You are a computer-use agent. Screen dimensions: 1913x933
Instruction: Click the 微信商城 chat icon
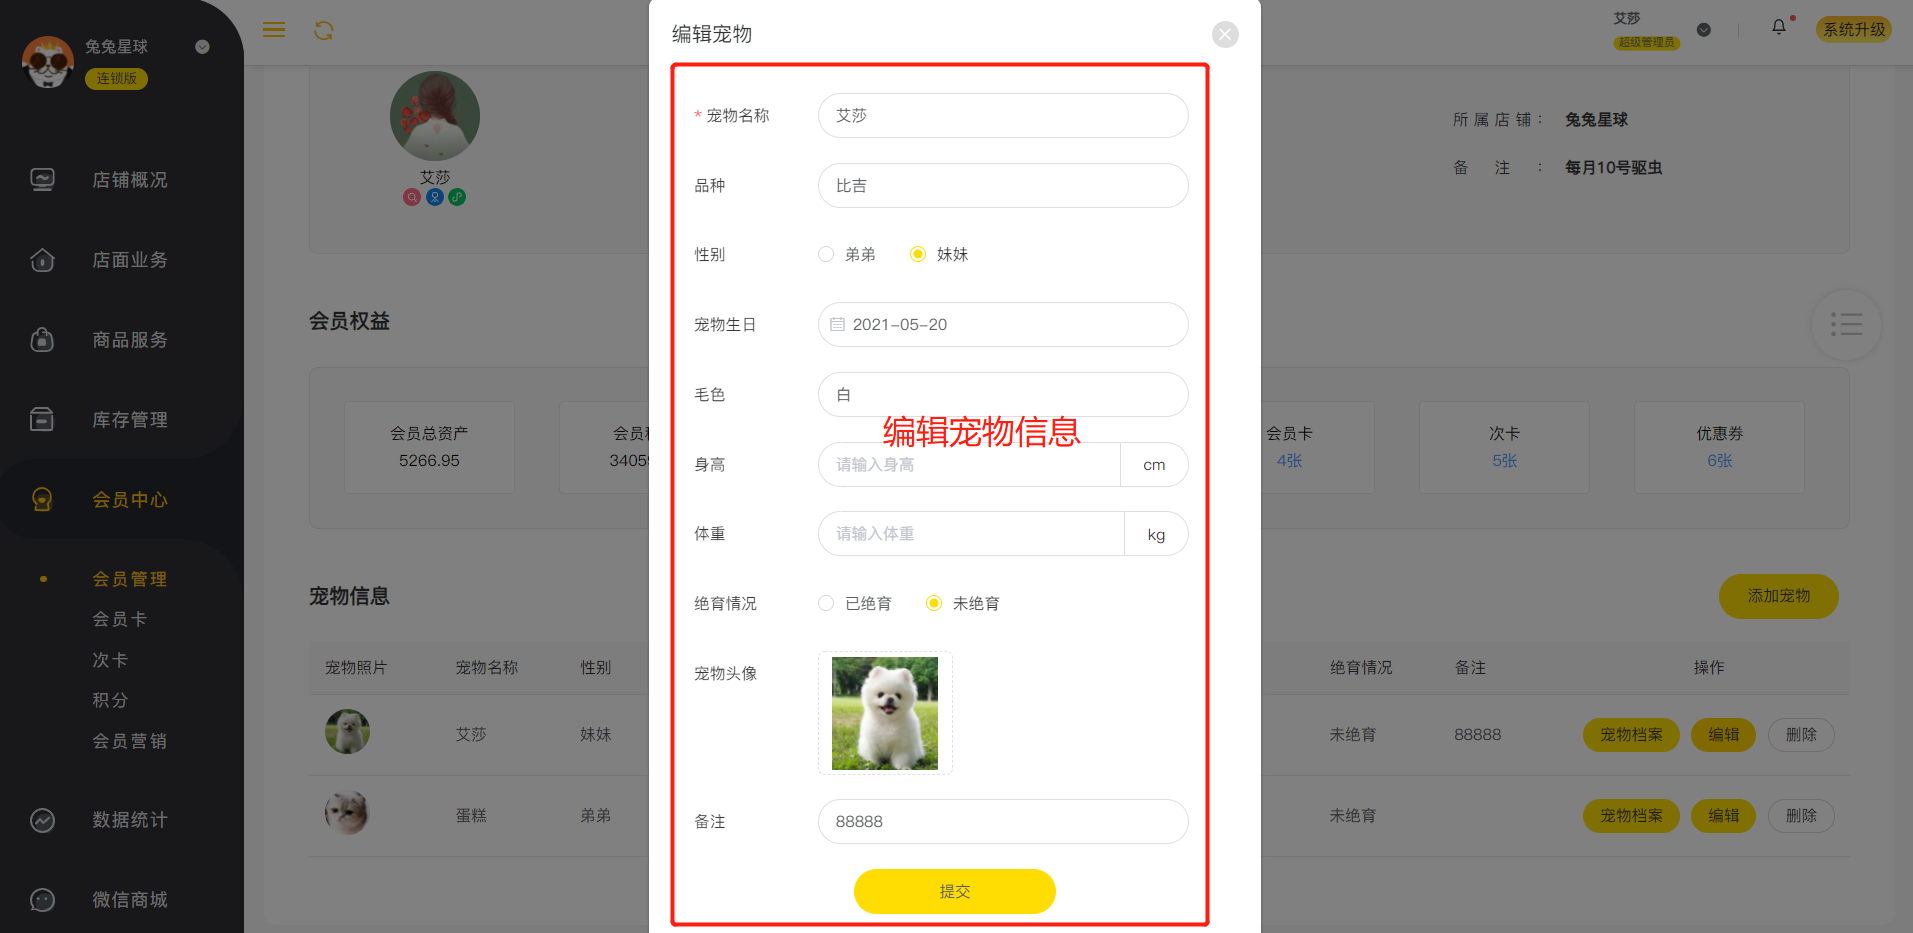(43, 900)
